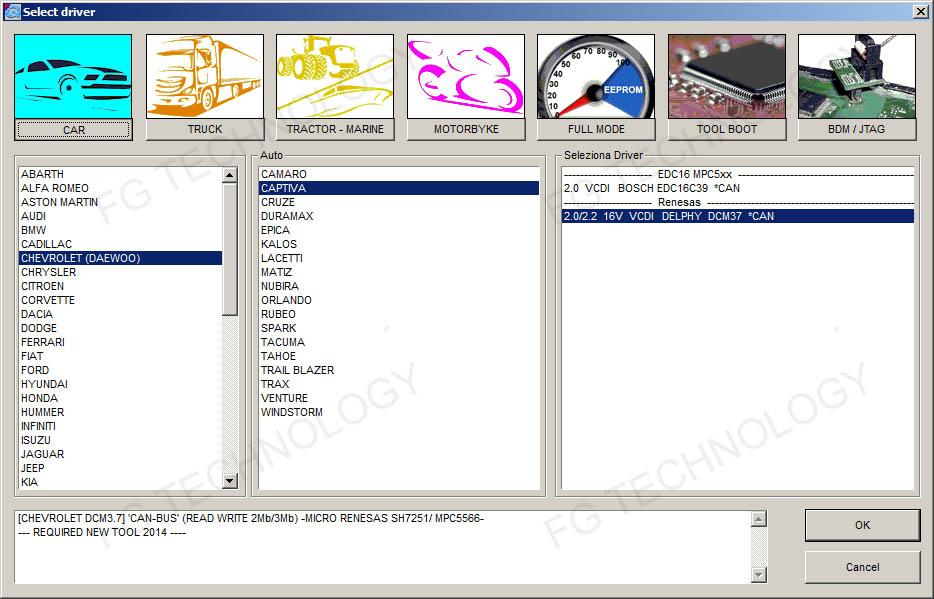Select FERRARI in the brand list
The width and height of the screenshot is (934, 599).
point(120,342)
